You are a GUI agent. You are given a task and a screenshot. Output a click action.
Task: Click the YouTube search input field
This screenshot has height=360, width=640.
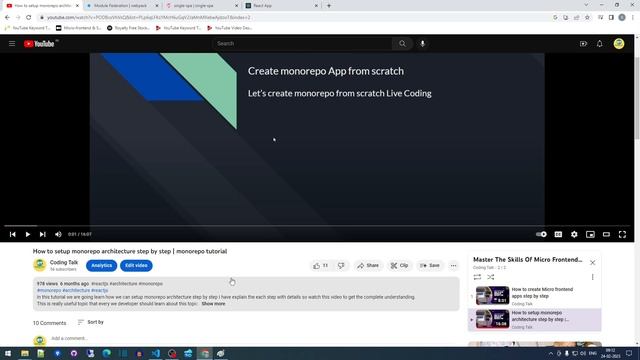302,44
